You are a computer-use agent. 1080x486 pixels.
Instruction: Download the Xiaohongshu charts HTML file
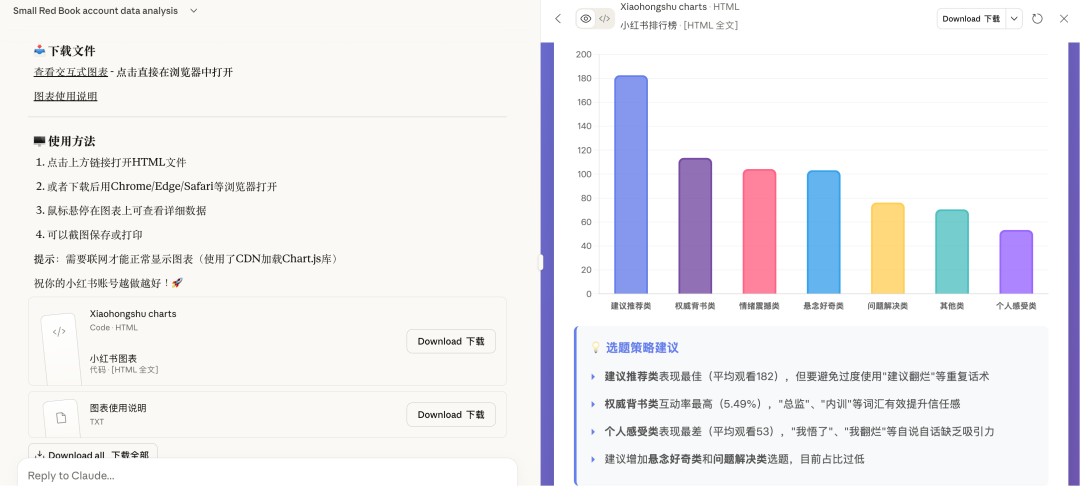click(x=450, y=341)
